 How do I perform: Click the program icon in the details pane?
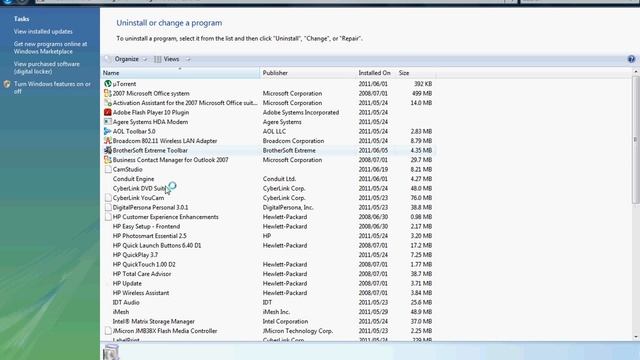tap(111, 352)
